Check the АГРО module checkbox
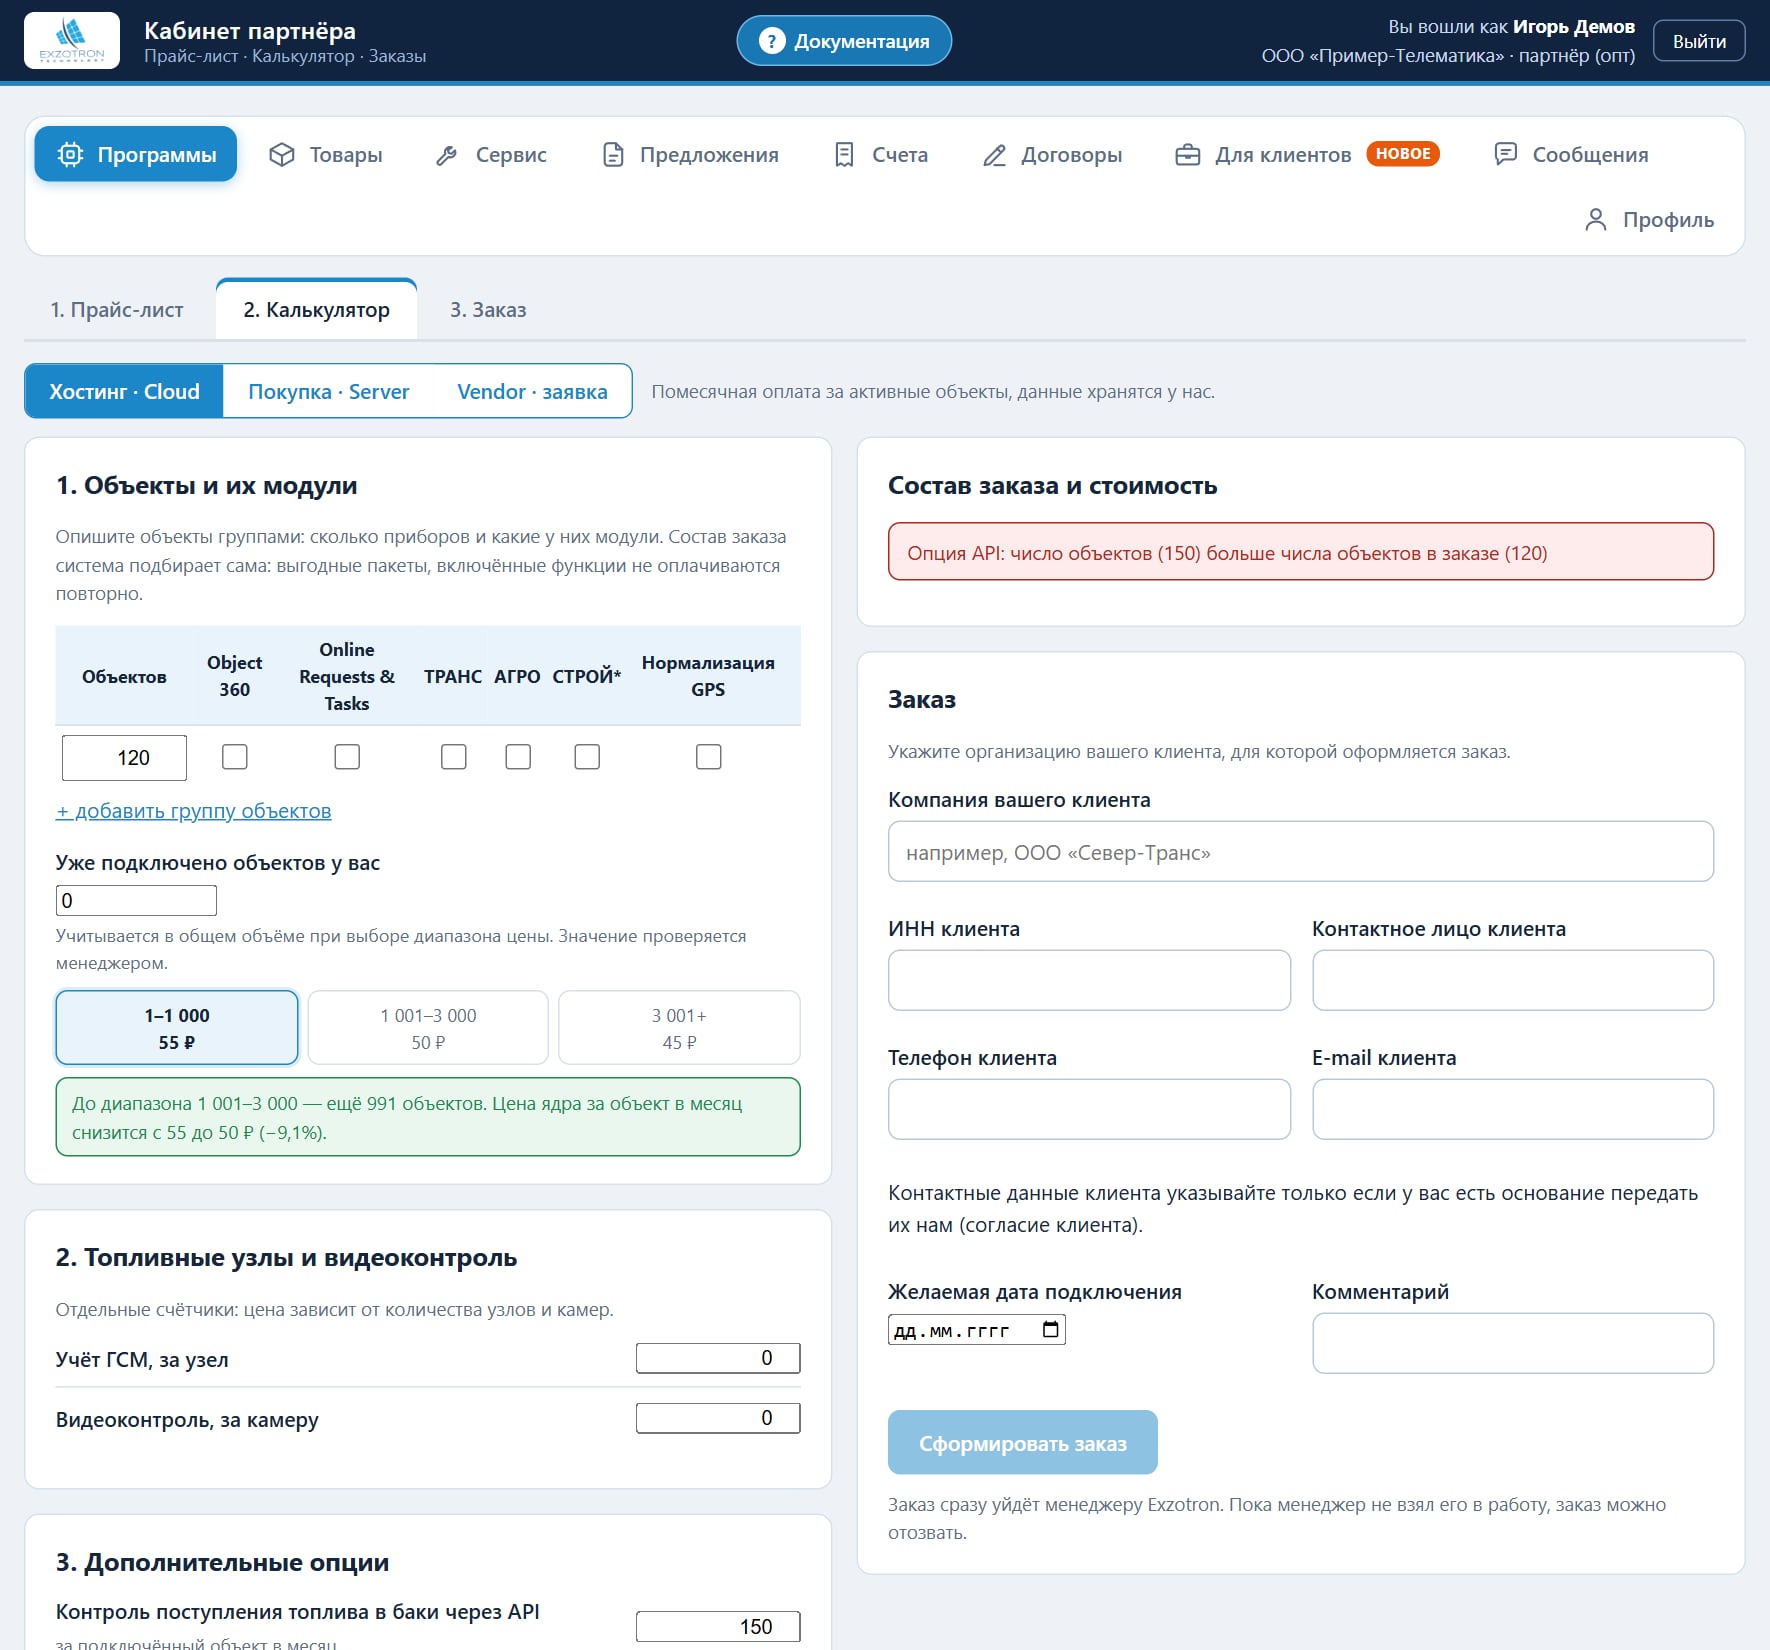 tap(518, 757)
